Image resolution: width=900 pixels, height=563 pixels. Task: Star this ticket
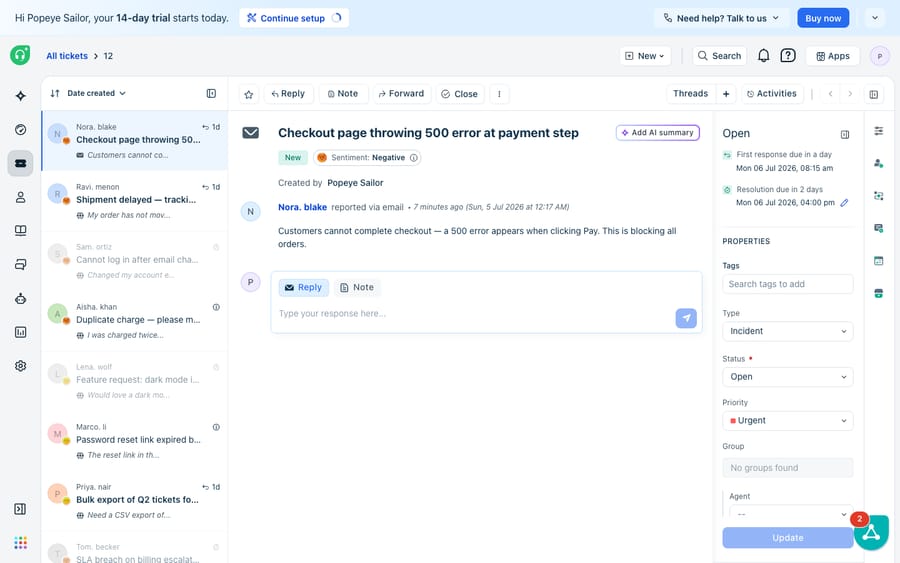(249, 94)
